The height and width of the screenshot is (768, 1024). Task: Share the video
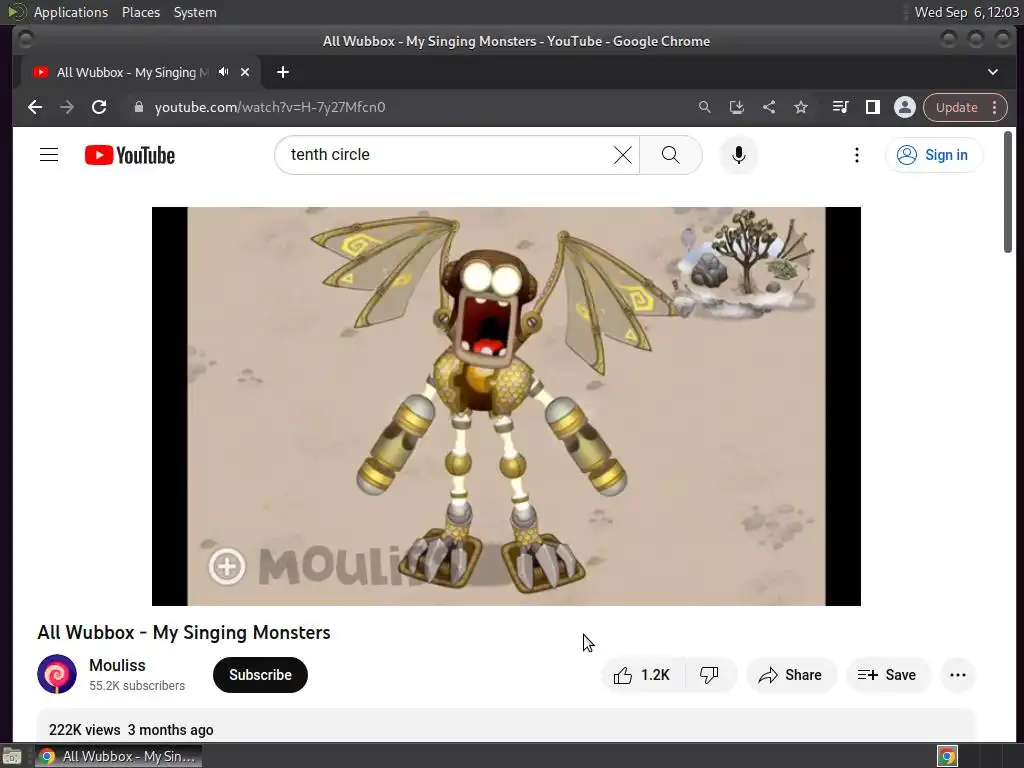(x=791, y=675)
